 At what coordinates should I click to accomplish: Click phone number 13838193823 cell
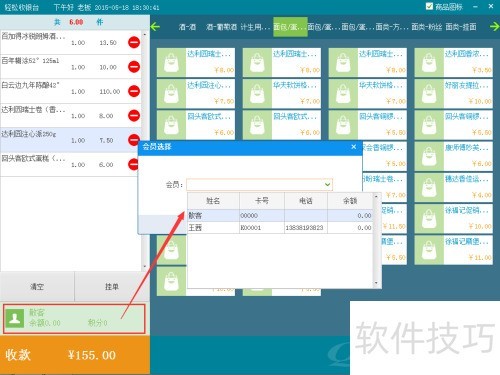(306, 228)
